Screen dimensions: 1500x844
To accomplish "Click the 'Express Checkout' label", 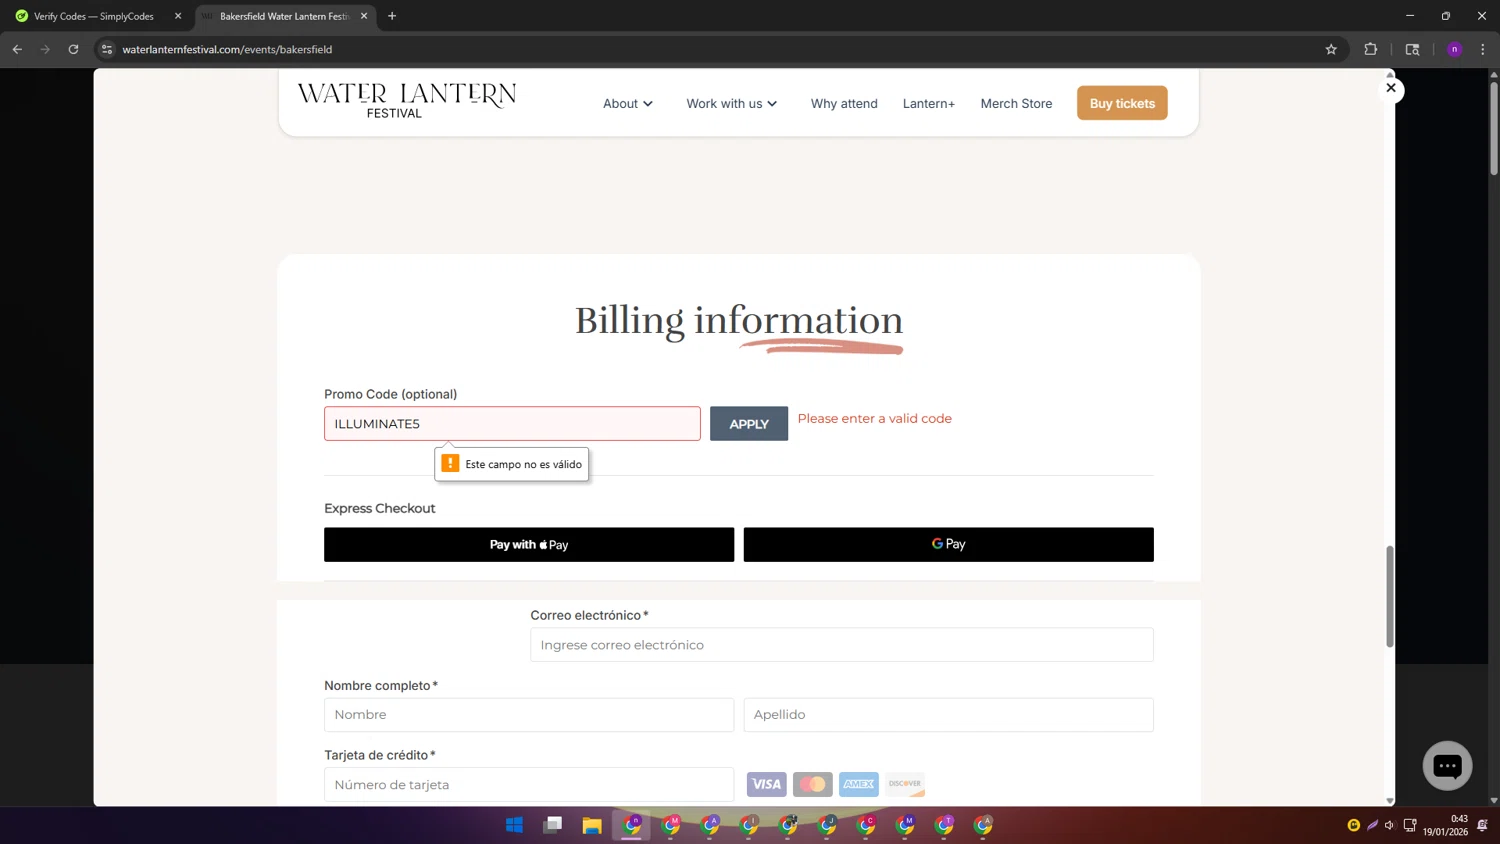I will click(x=379, y=508).
